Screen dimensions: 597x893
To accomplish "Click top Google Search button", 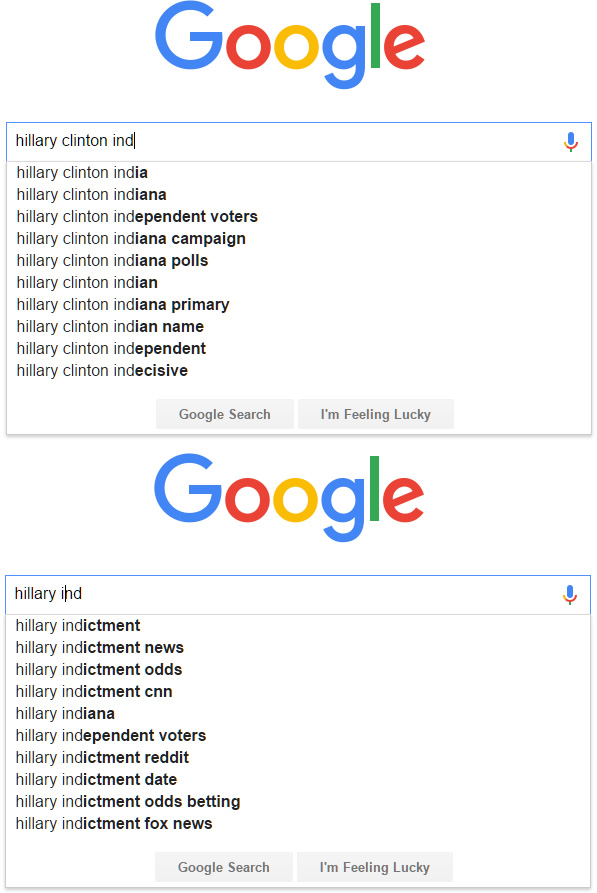I will [x=225, y=414].
